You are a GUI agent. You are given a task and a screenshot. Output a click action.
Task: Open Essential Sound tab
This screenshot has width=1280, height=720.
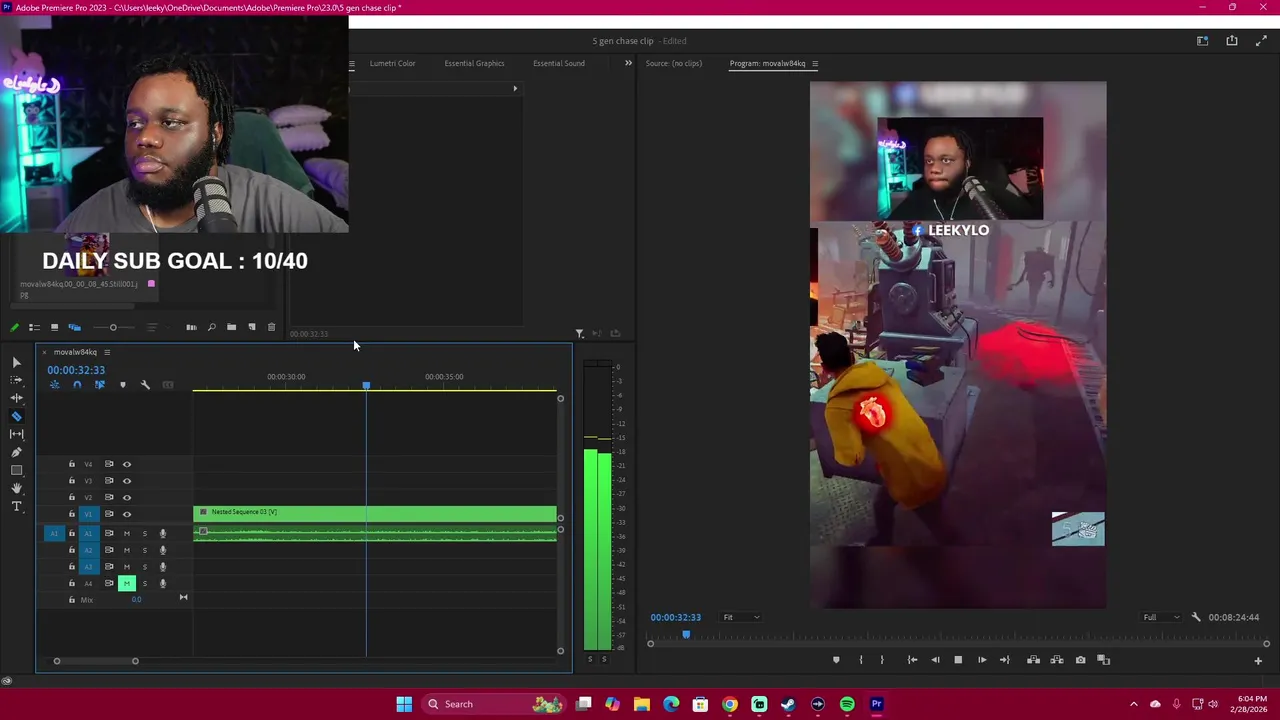(x=559, y=63)
